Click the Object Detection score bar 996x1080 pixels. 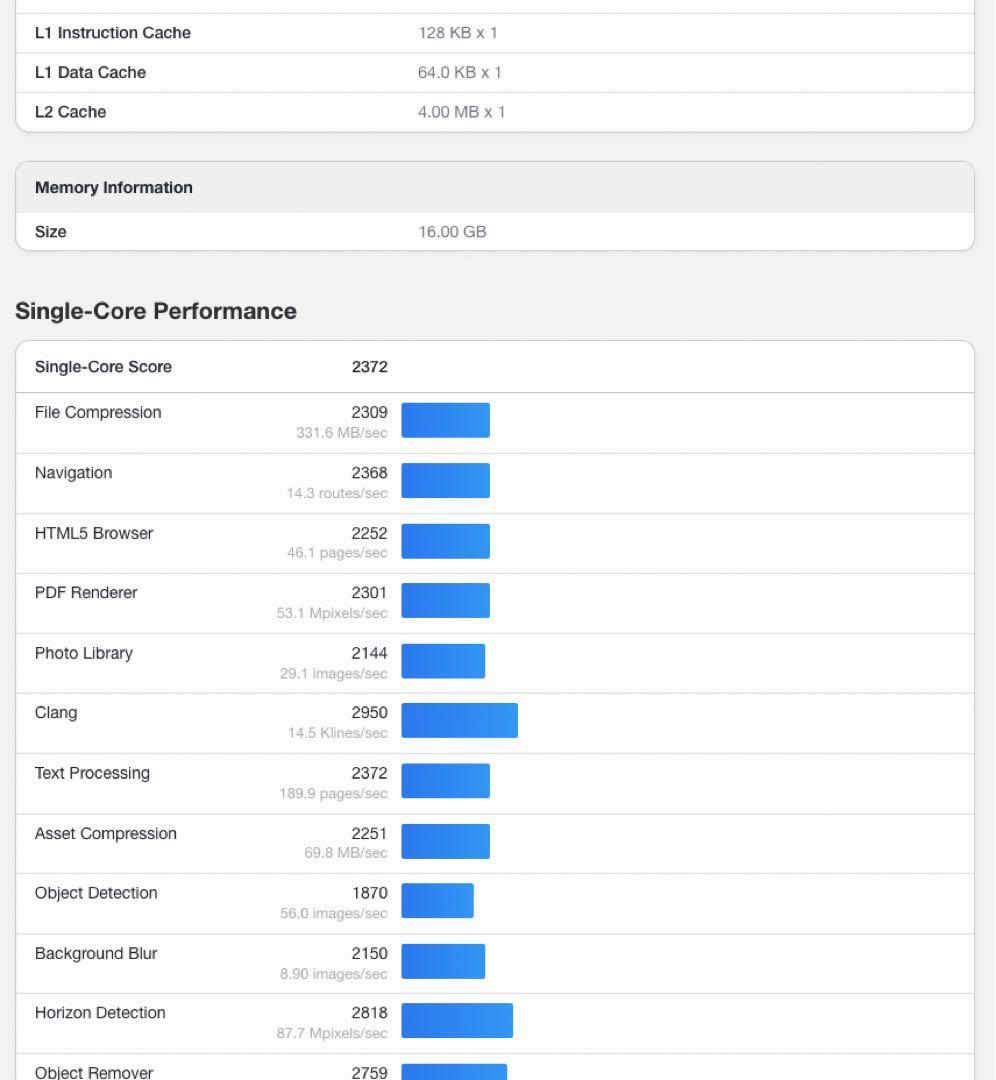click(x=437, y=900)
